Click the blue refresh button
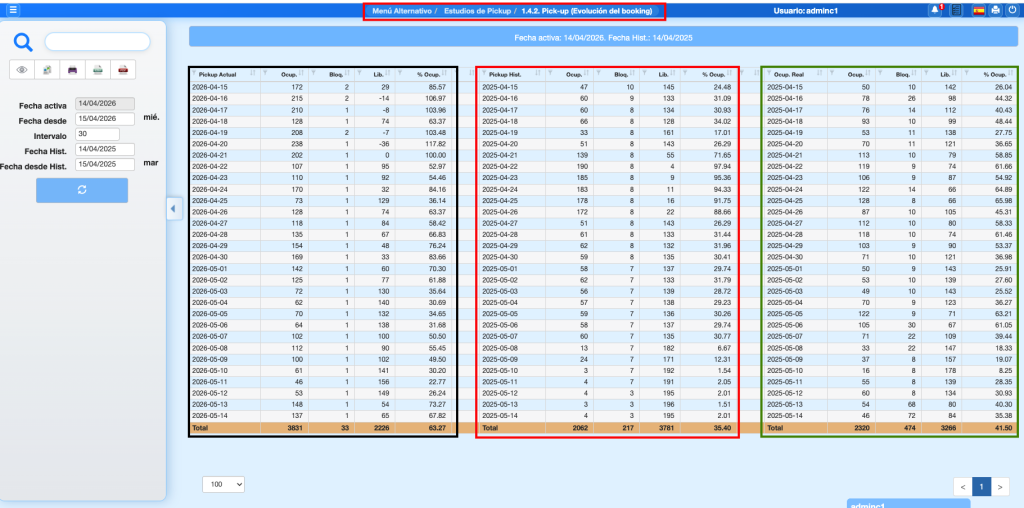The width and height of the screenshot is (1024, 508). tap(81, 191)
